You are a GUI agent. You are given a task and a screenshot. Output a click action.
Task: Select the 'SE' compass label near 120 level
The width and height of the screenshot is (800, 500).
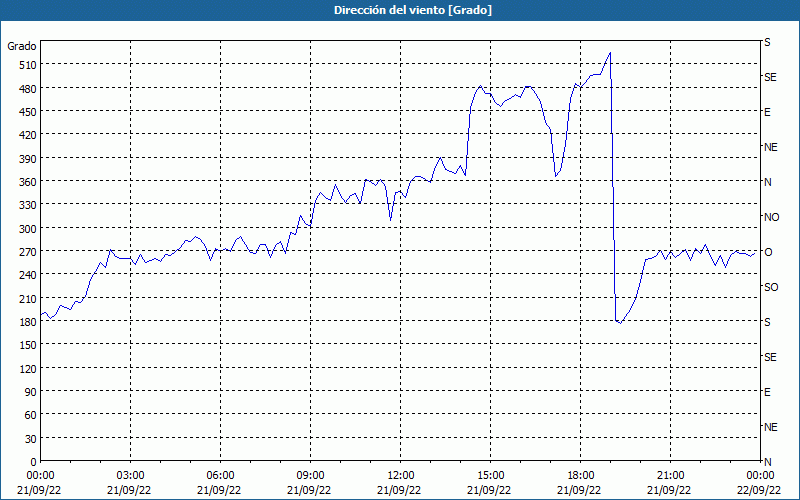(770, 357)
